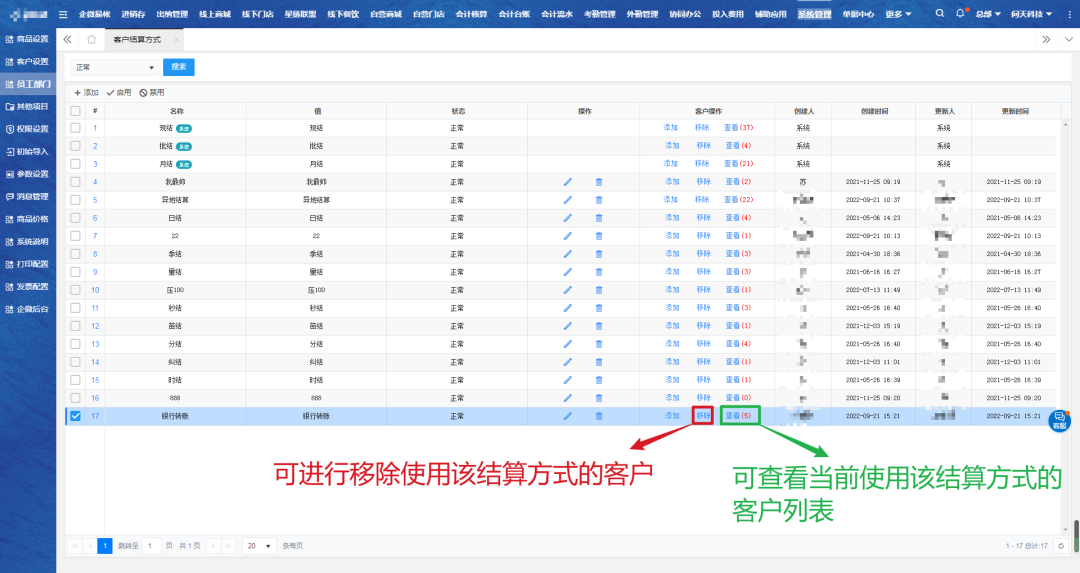
Task: Tick the checkbox for row 5 异地结算
Action: [75, 200]
